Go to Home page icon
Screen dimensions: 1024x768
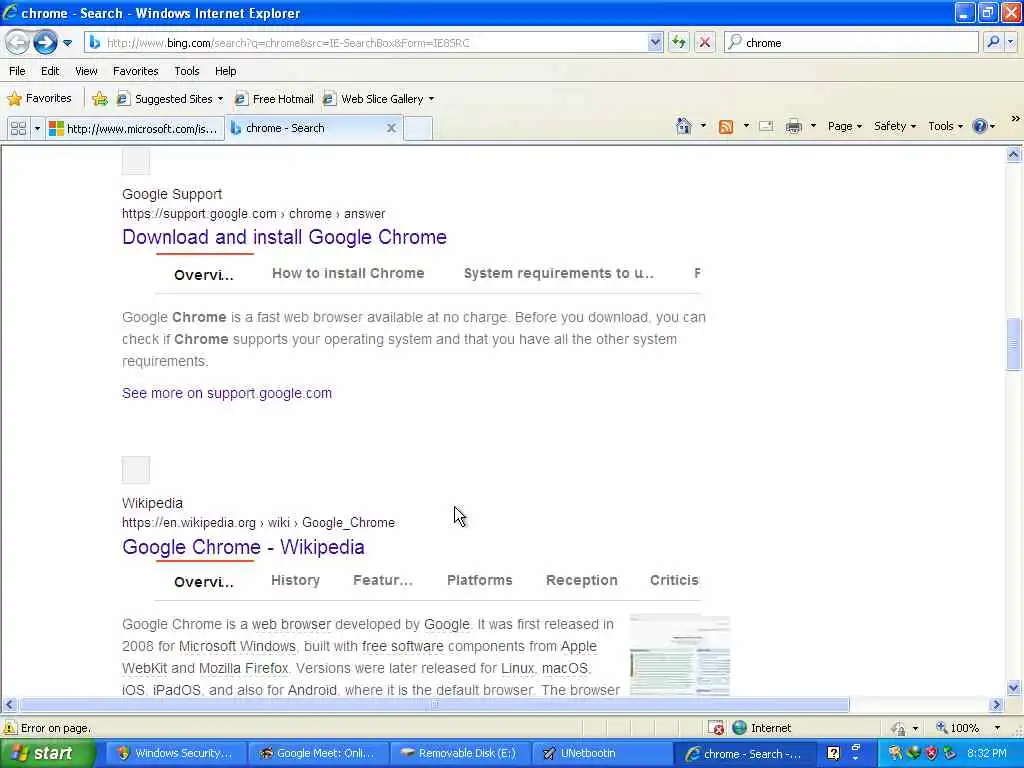click(x=683, y=126)
